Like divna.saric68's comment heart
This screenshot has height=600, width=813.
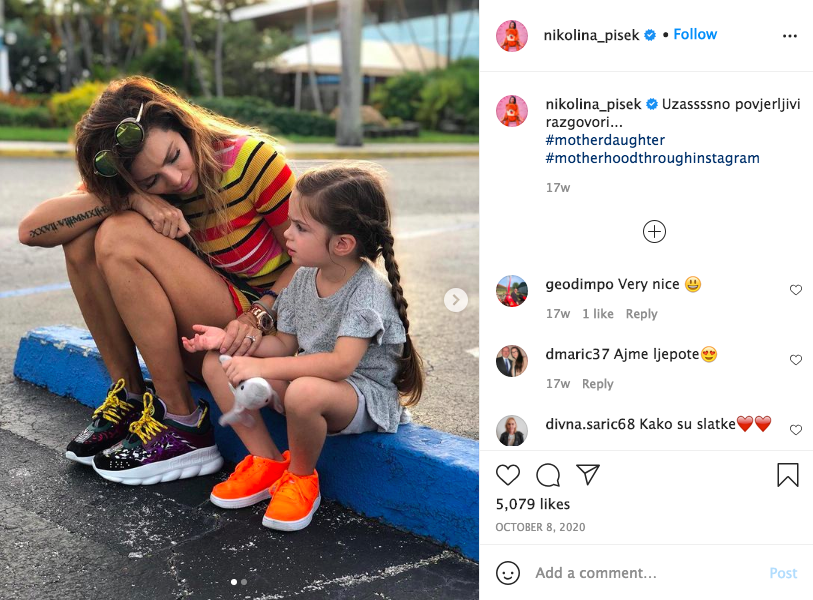796,429
